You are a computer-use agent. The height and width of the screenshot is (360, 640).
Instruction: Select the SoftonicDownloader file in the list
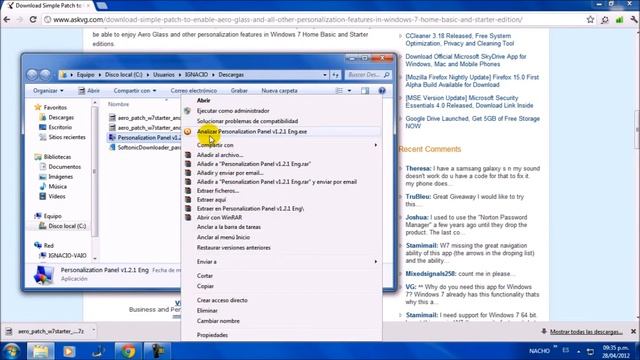[x=145, y=147]
